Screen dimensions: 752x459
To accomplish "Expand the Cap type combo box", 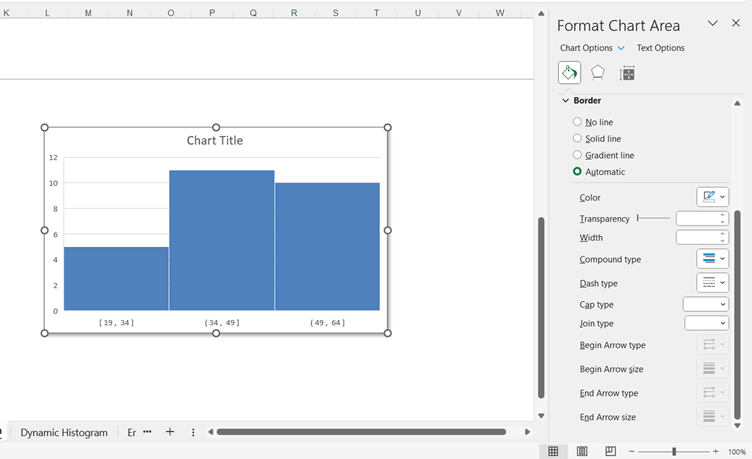I will 706,304.
